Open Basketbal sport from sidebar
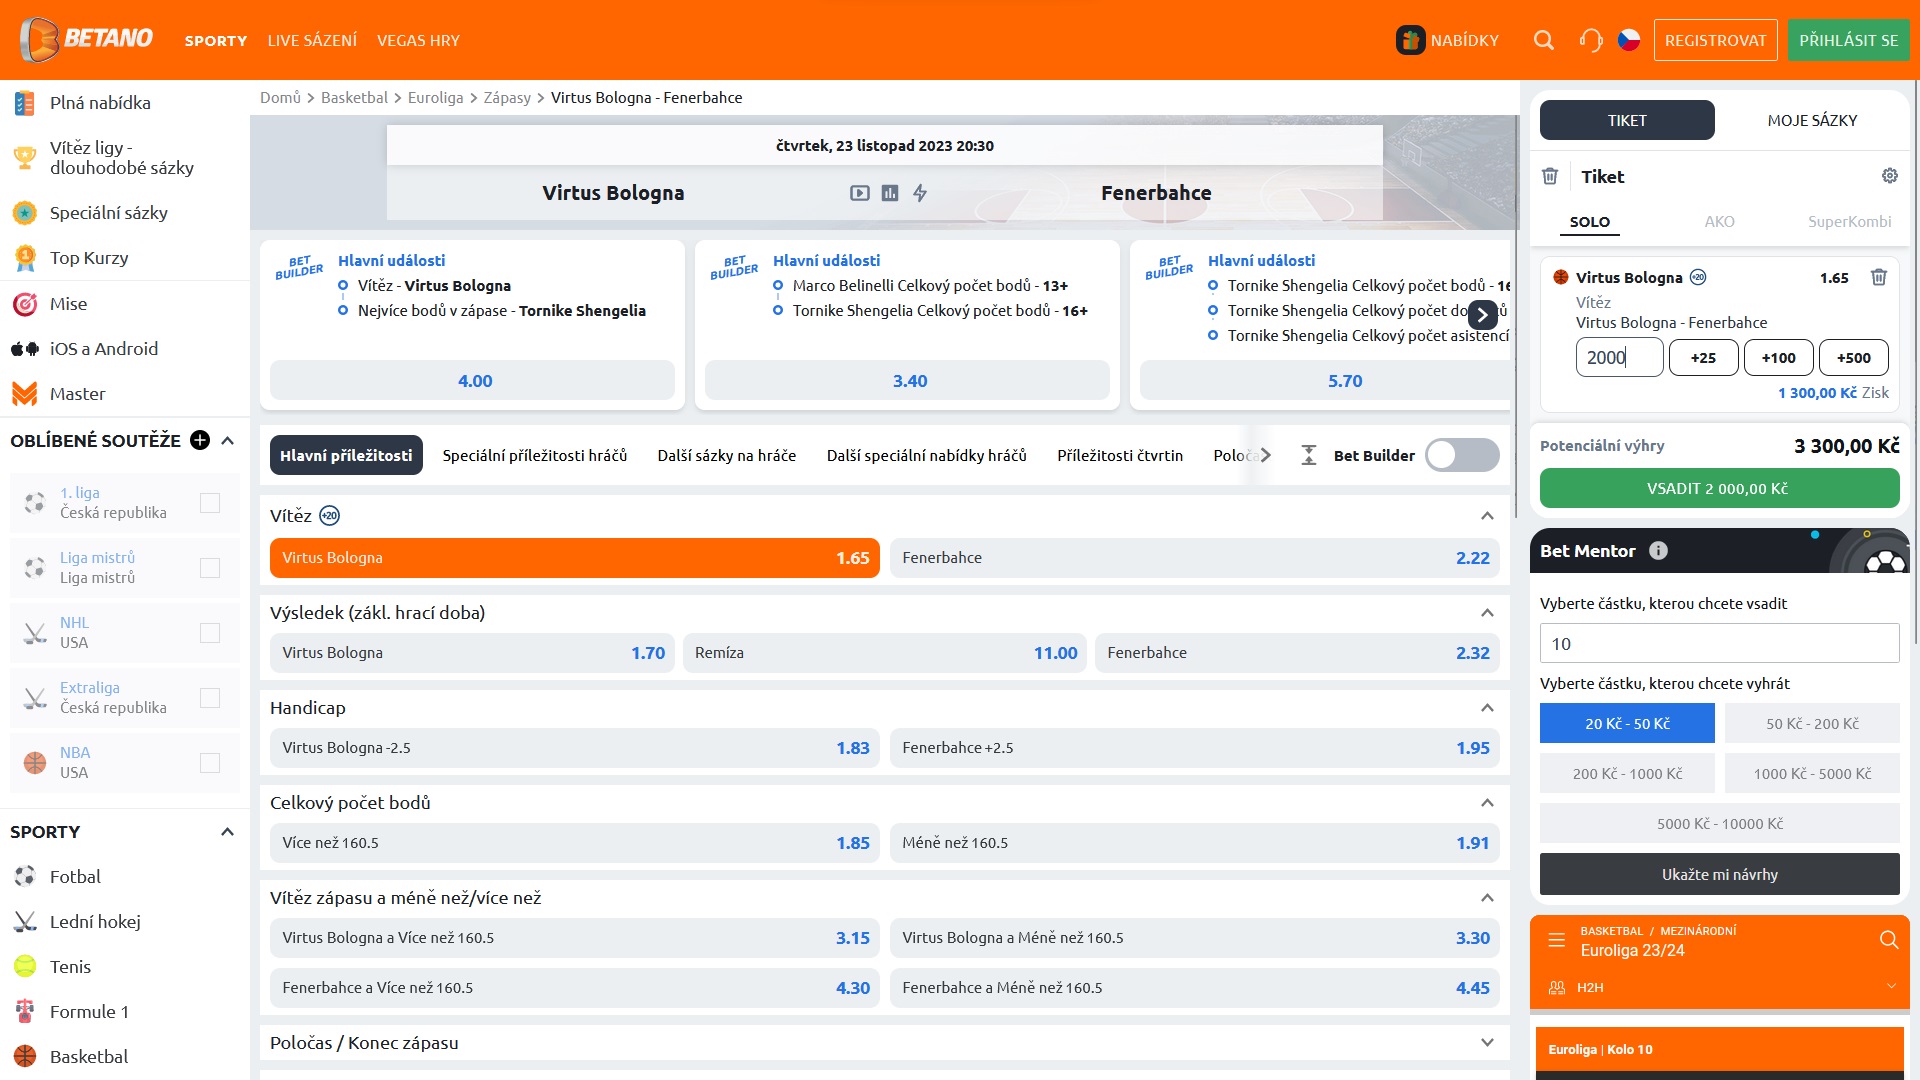 (89, 1056)
